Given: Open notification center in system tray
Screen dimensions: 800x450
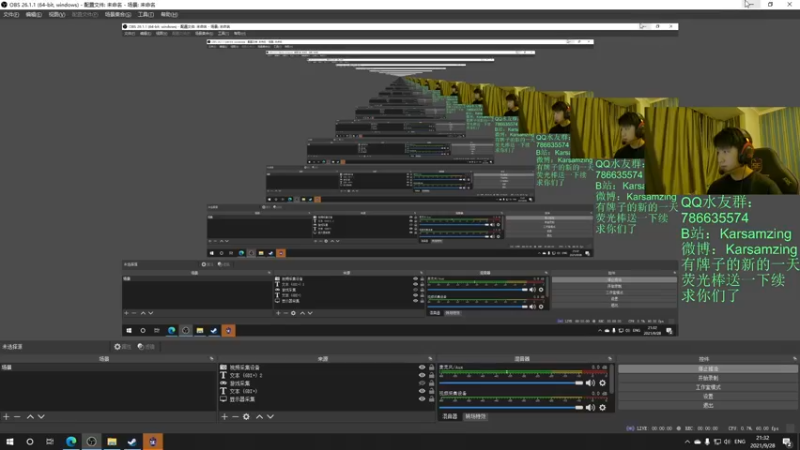Looking at the screenshot, I should coord(787,442).
